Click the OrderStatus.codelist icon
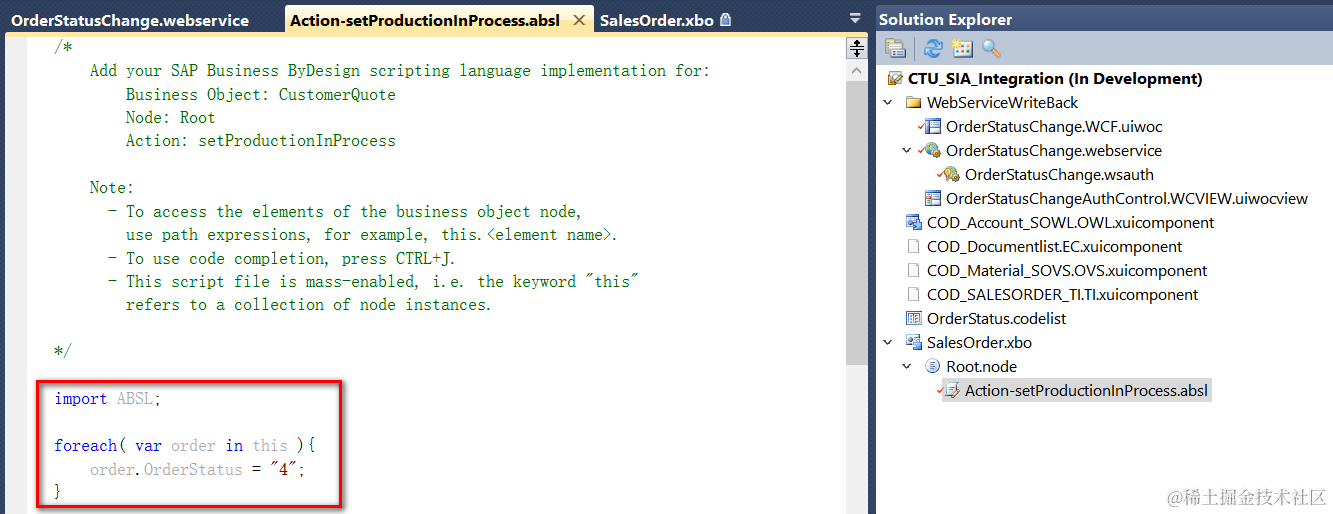Viewport: 1333px width, 514px height. (x=913, y=318)
